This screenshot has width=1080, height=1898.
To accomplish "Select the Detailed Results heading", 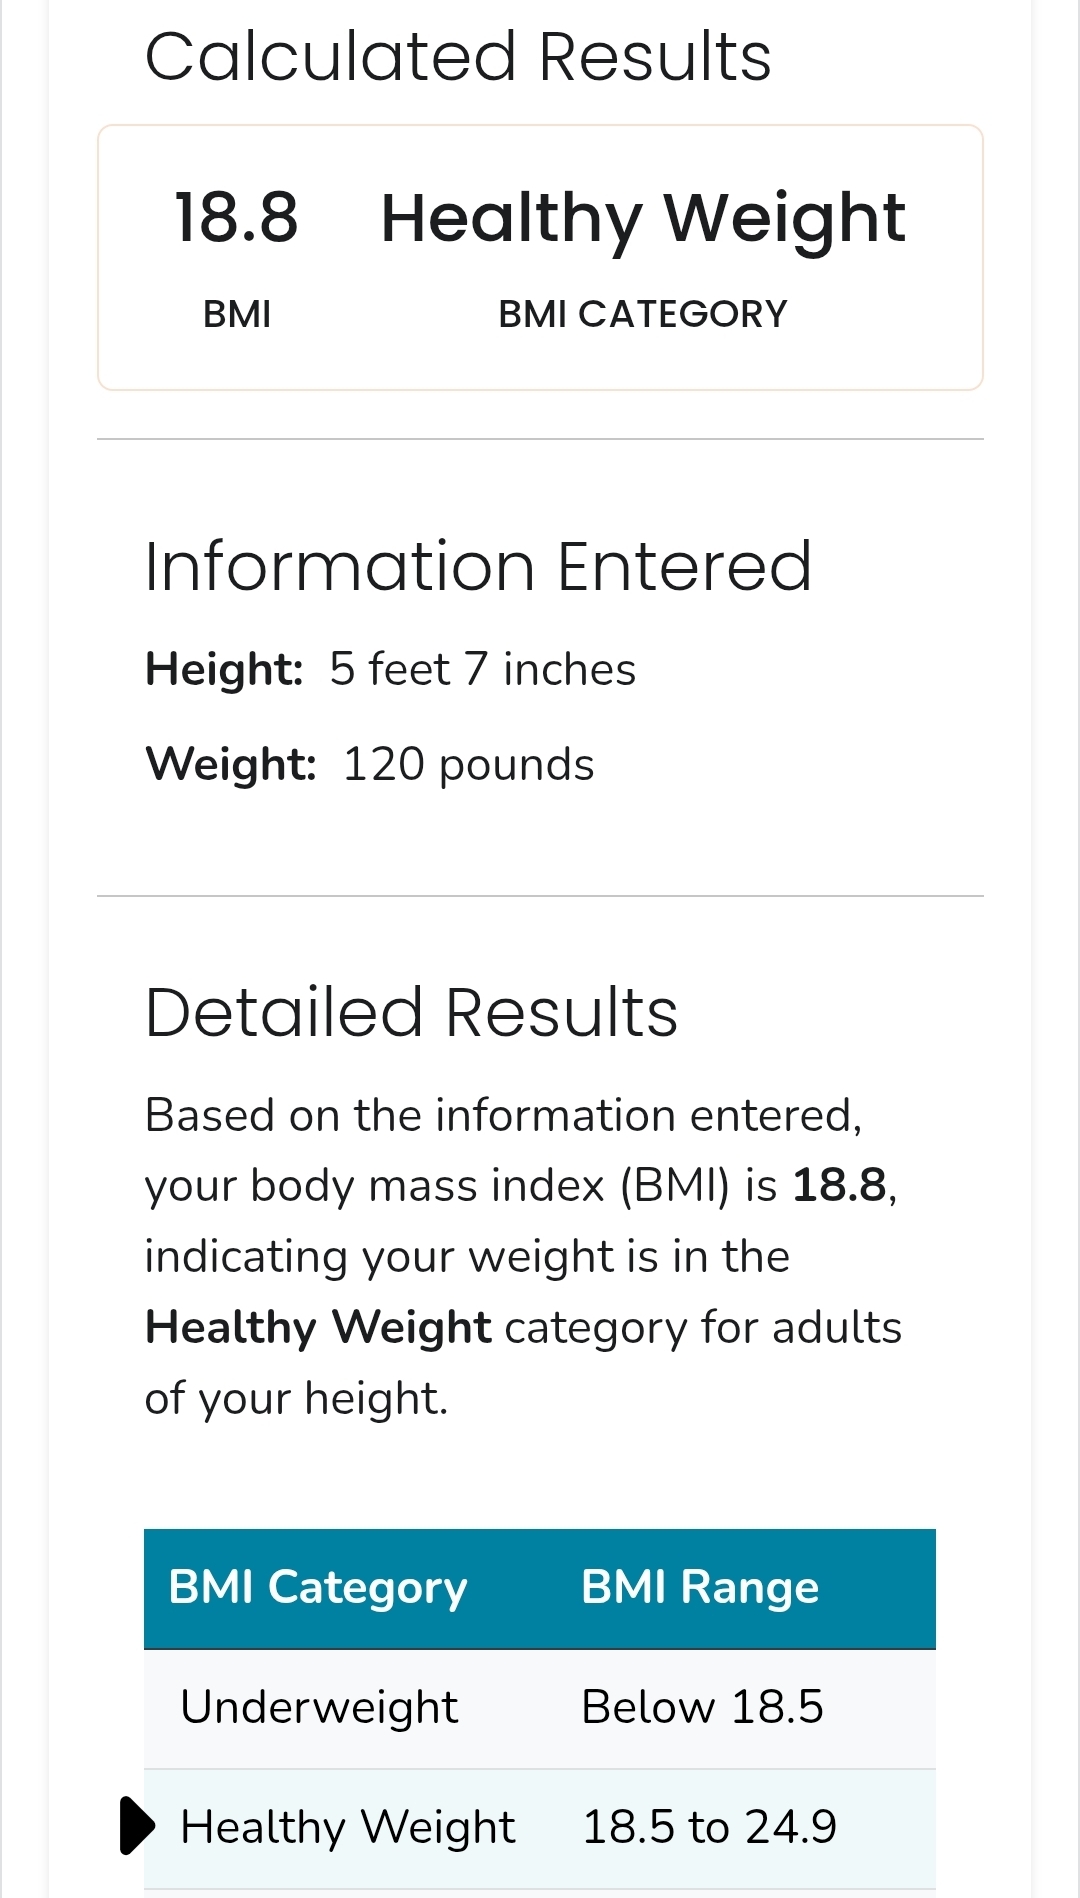I will 411,1013.
